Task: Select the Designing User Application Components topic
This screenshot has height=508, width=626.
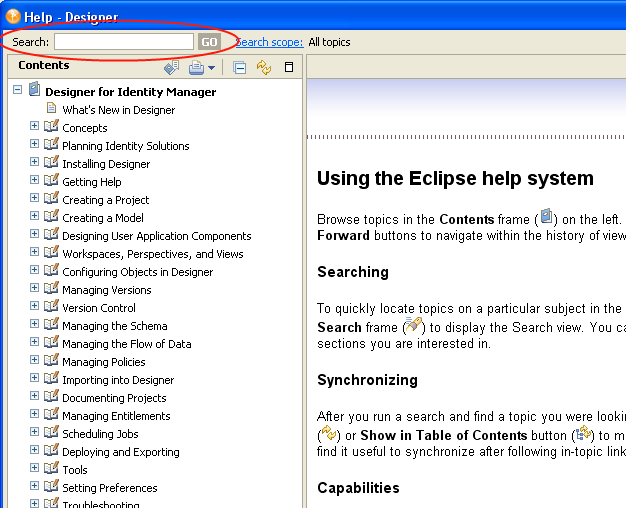Action: coord(156,236)
